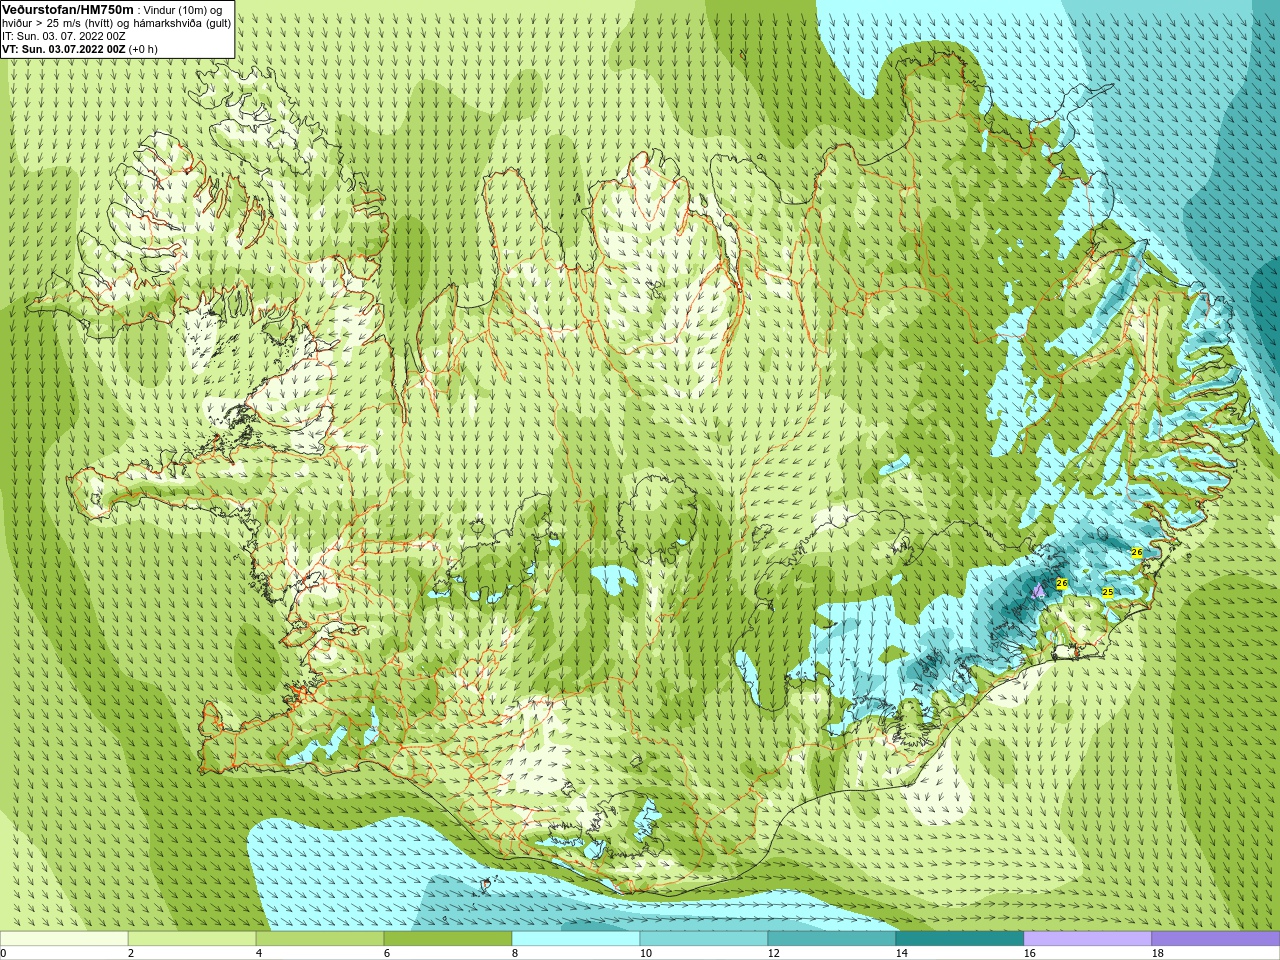Click the purple 16+ m/s wind patch
Viewport: 1280px width, 960px height.
coord(1038,590)
